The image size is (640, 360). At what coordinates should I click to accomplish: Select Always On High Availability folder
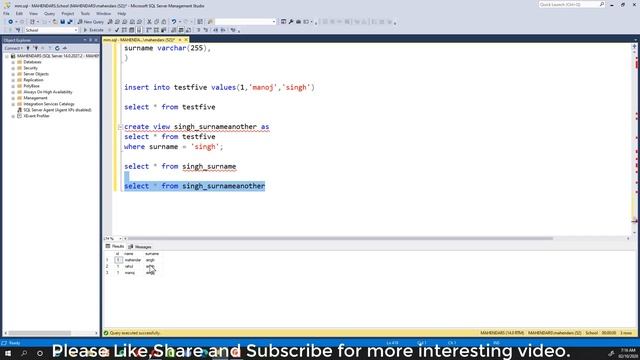click(48, 92)
